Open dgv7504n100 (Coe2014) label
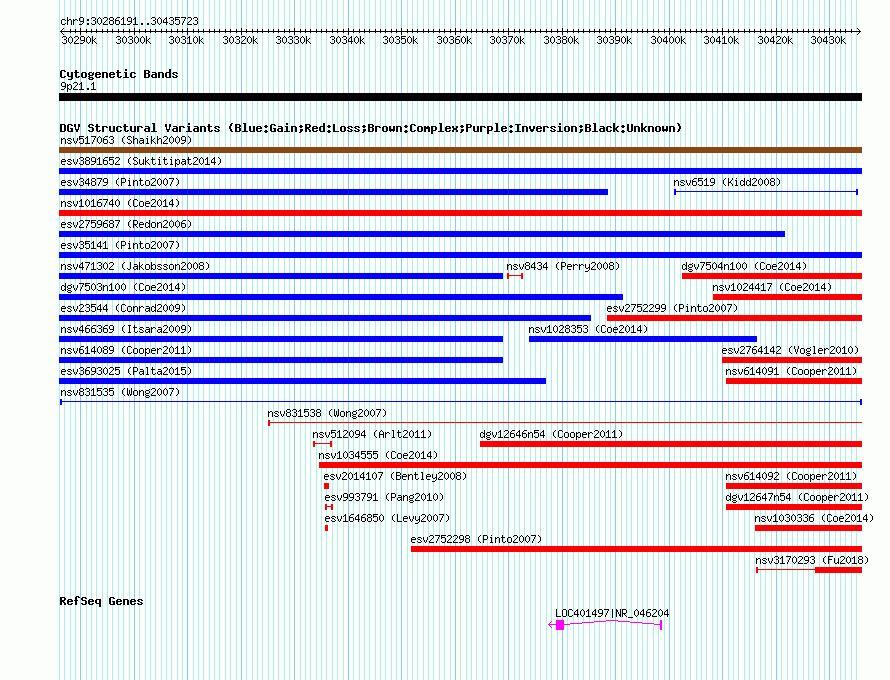890x680 pixels. tap(744, 266)
